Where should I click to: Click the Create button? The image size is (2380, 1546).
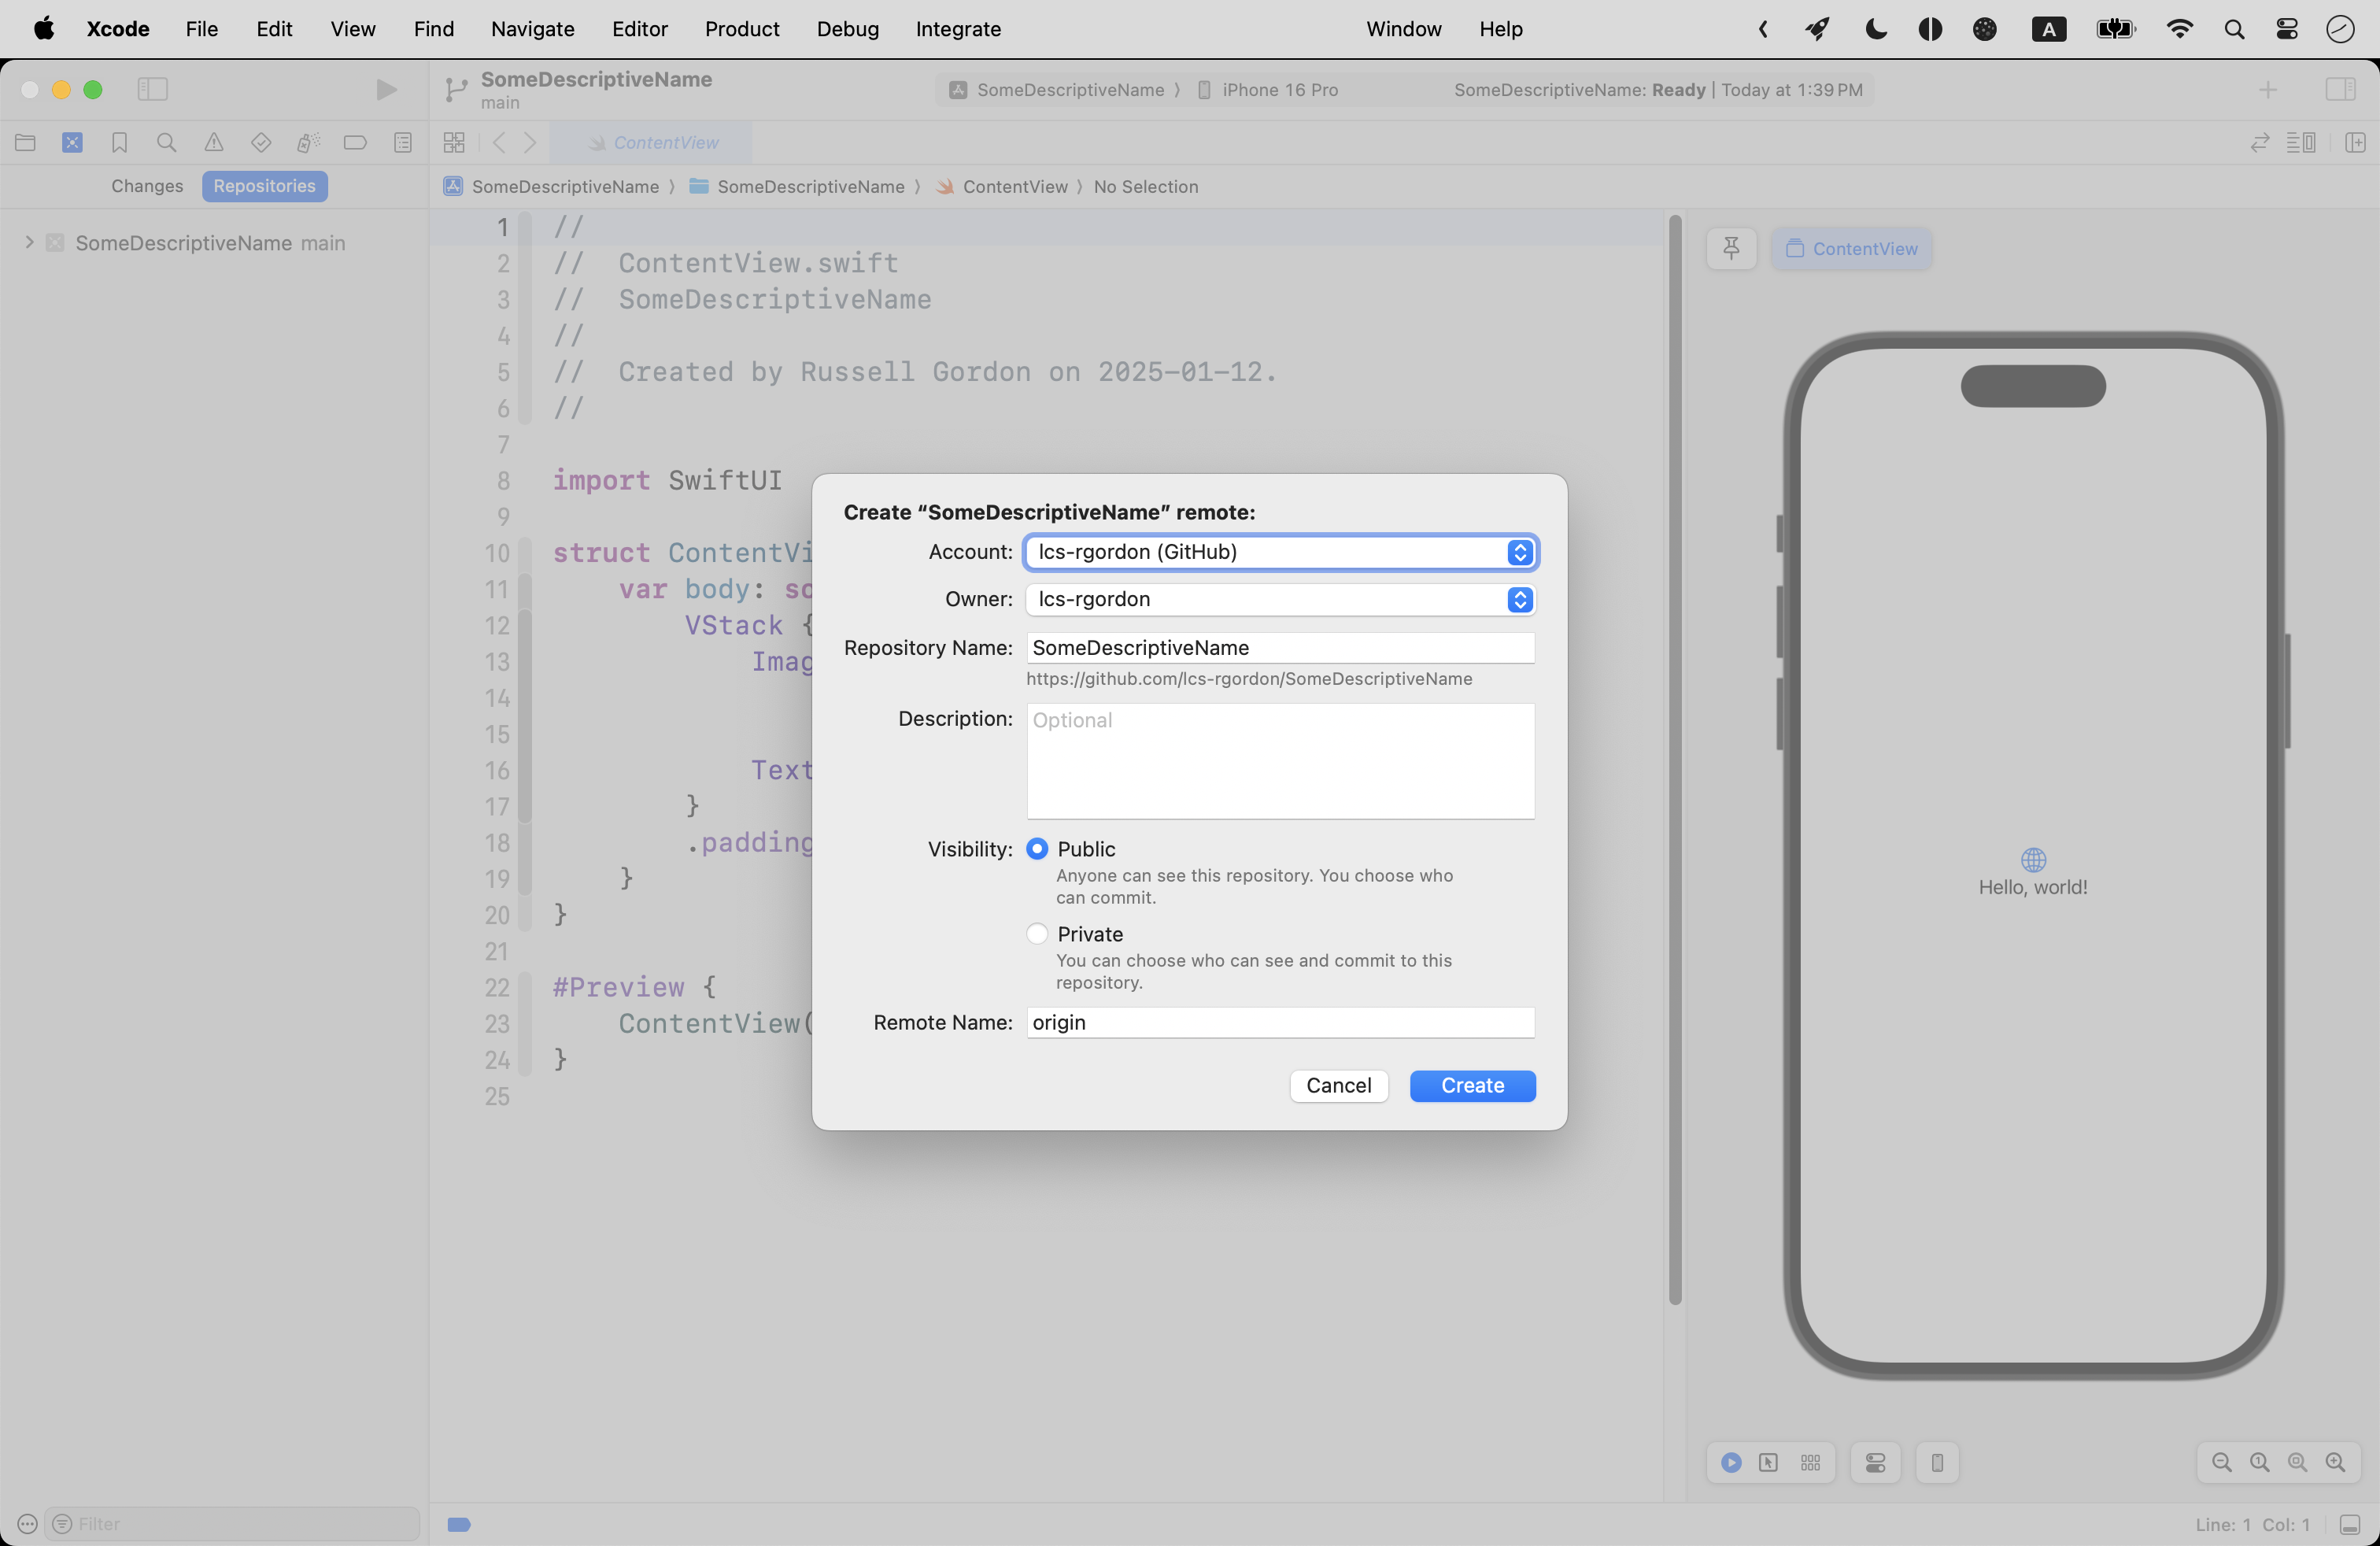1472,1086
